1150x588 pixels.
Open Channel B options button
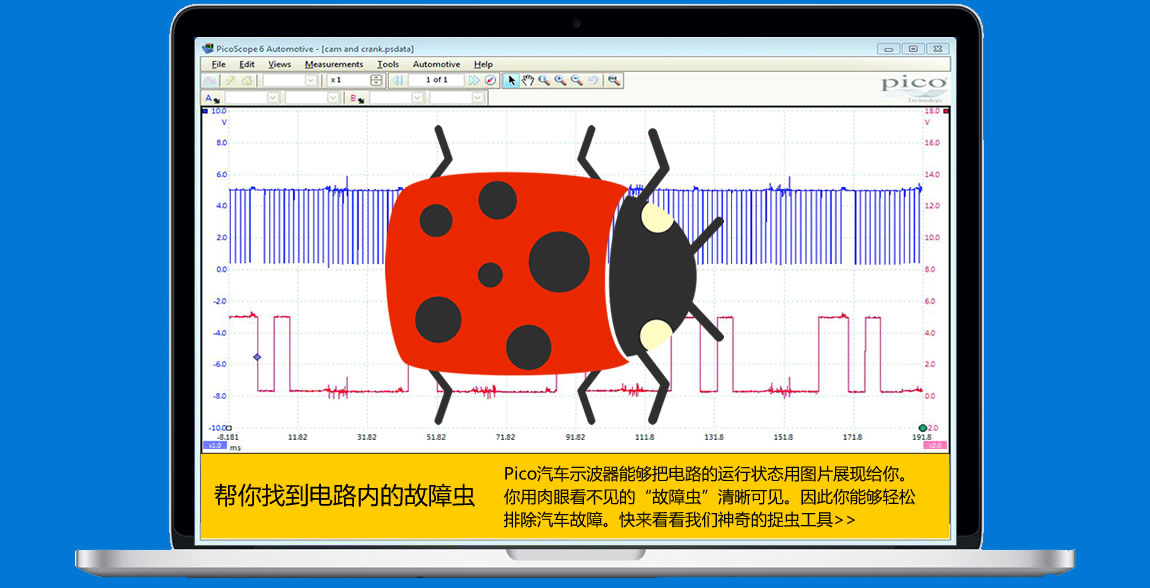[357, 98]
